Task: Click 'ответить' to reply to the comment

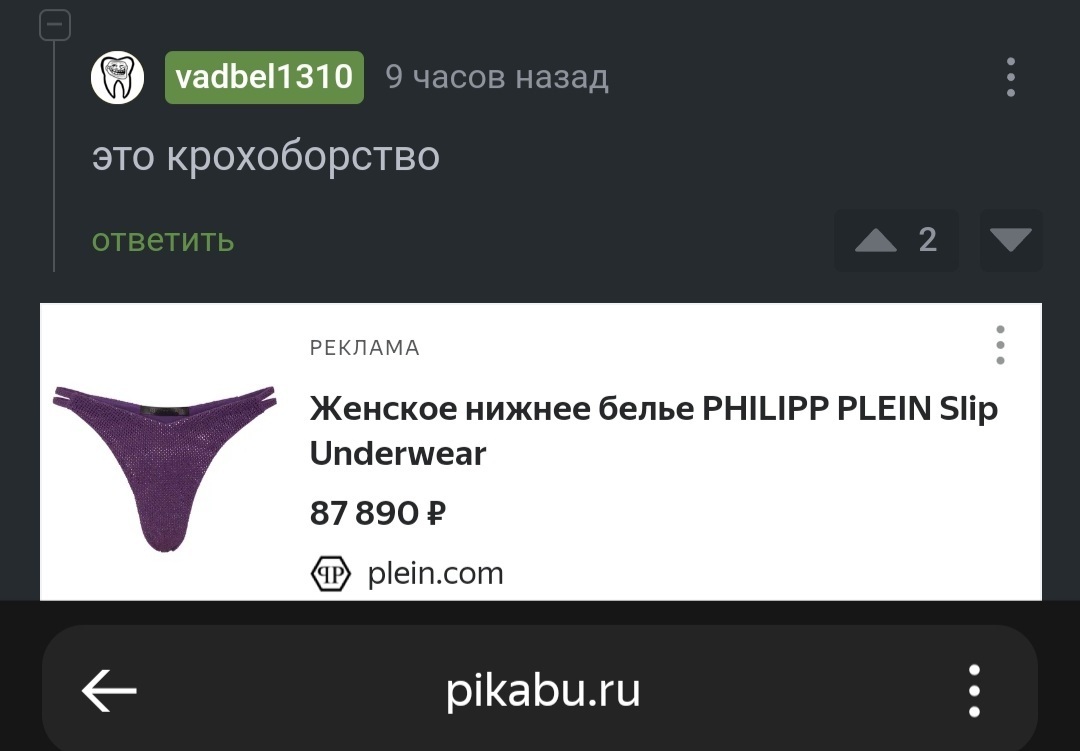Action: click(x=163, y=240)
